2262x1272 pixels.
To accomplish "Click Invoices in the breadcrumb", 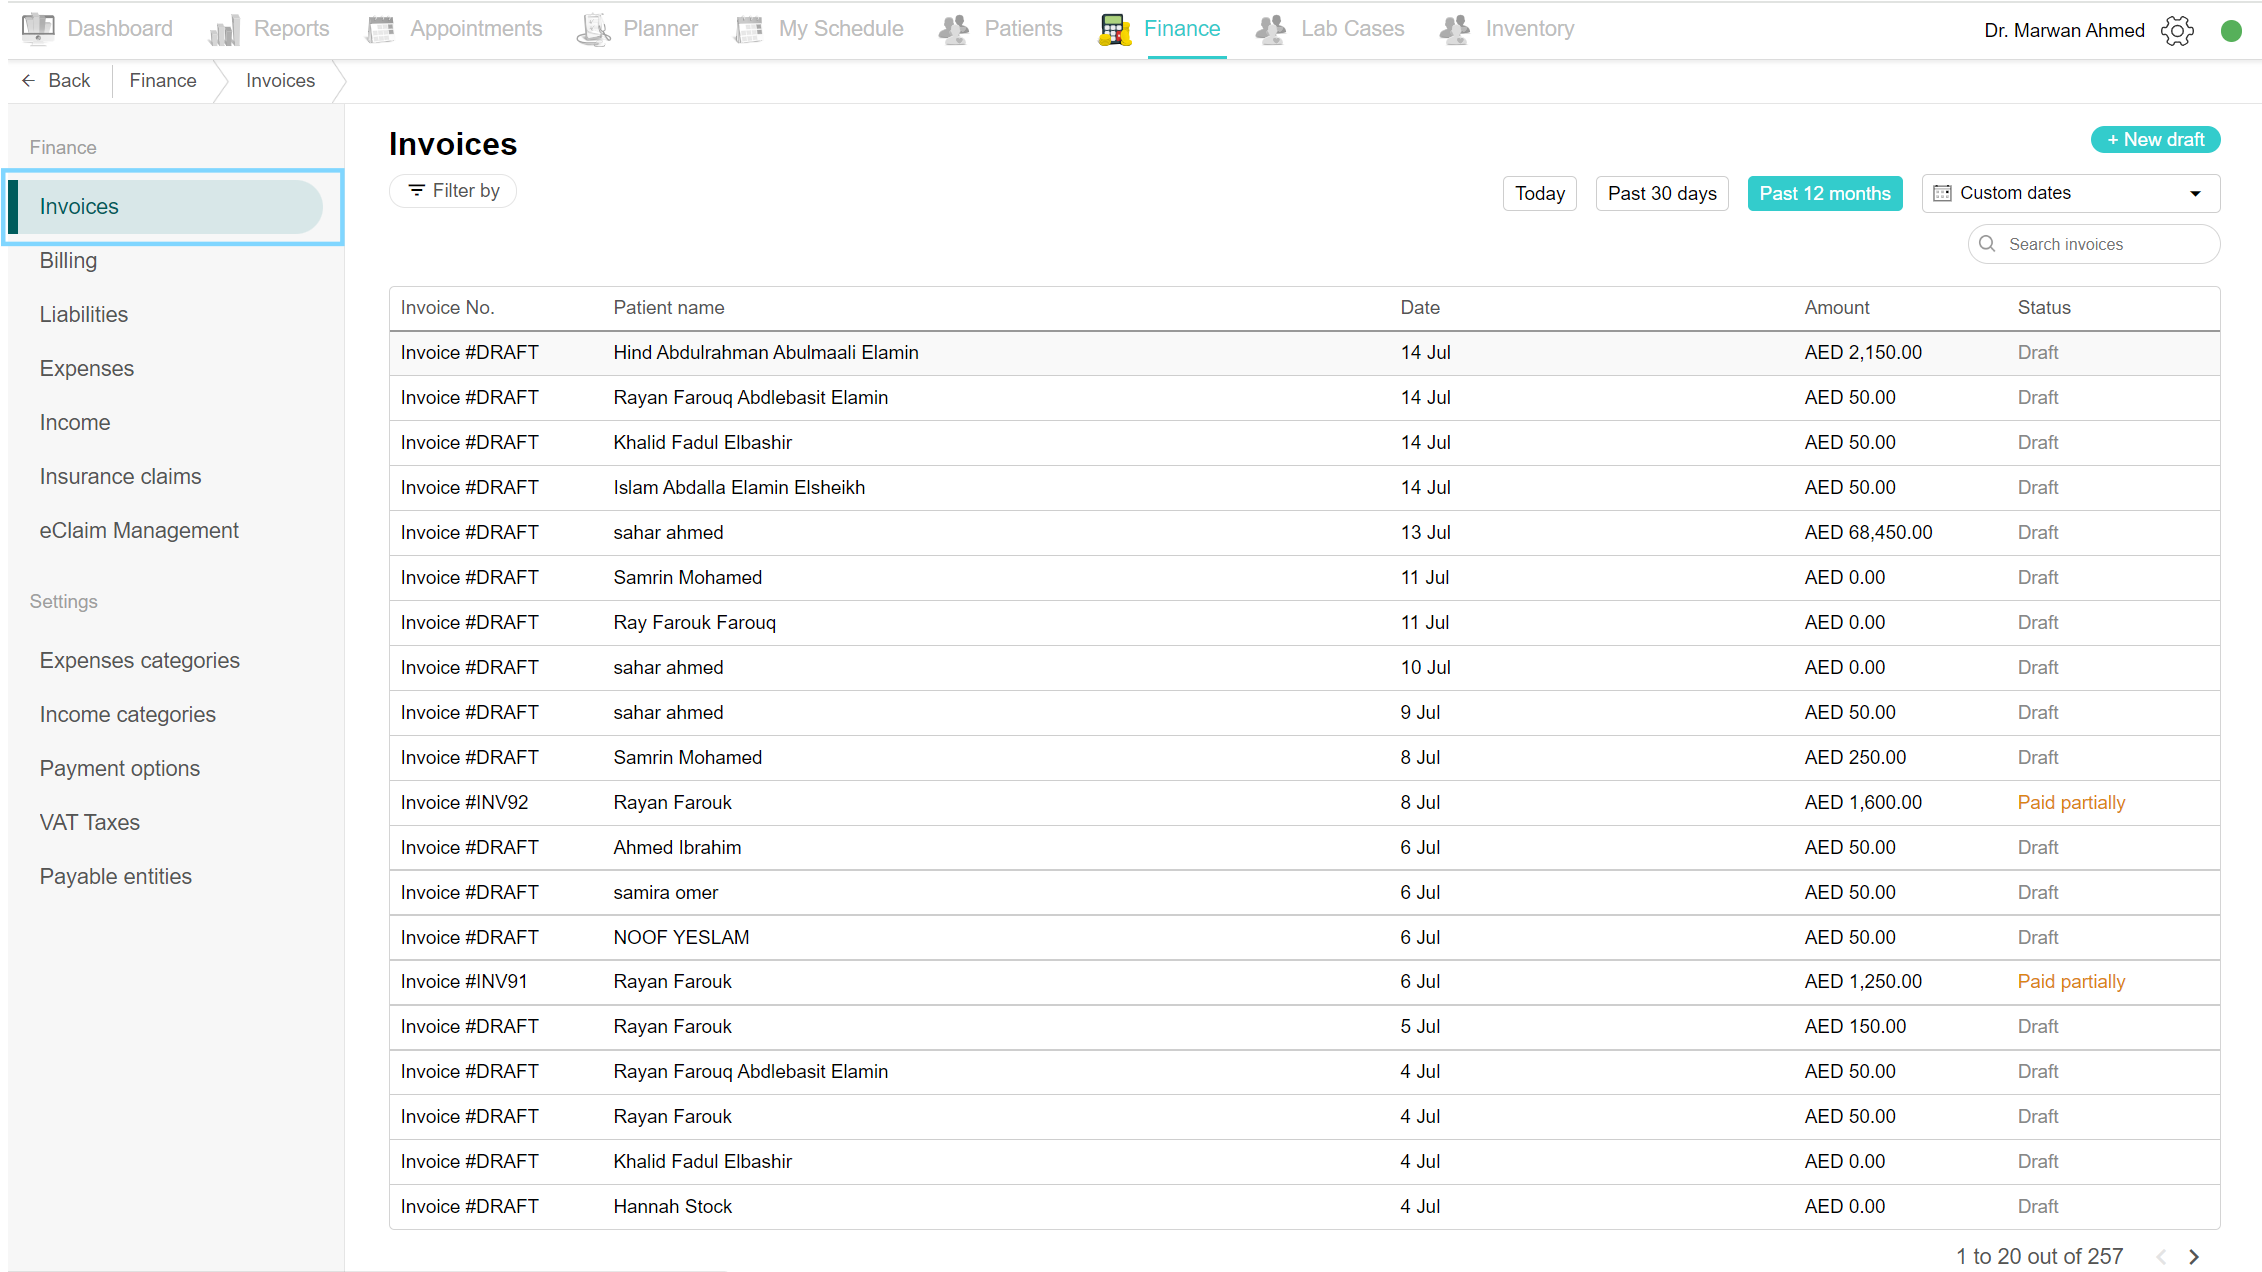I will [x=280, y=80].
